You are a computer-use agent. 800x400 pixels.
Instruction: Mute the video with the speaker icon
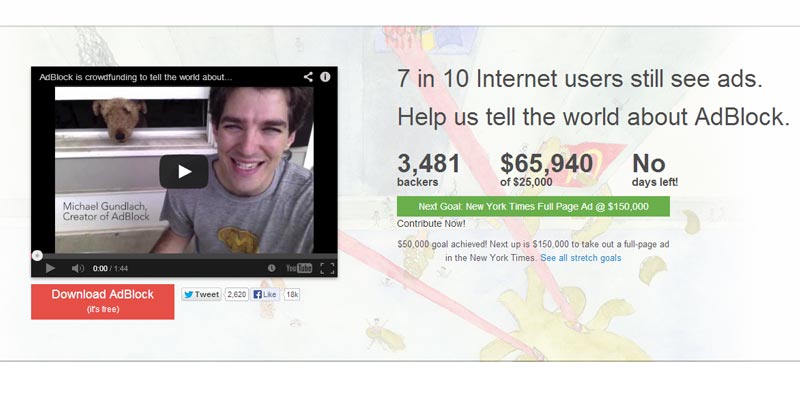click(x=78, y=268)
